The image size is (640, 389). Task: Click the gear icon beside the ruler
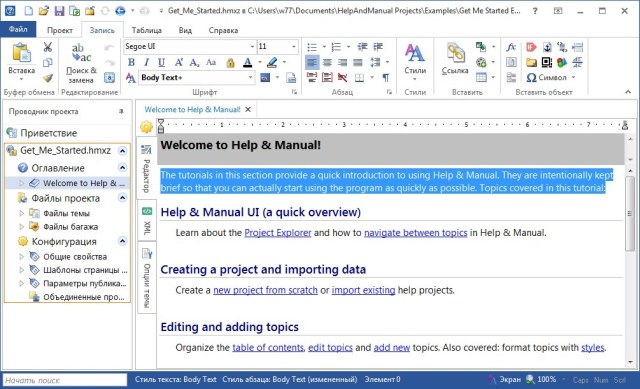point(146,127)
